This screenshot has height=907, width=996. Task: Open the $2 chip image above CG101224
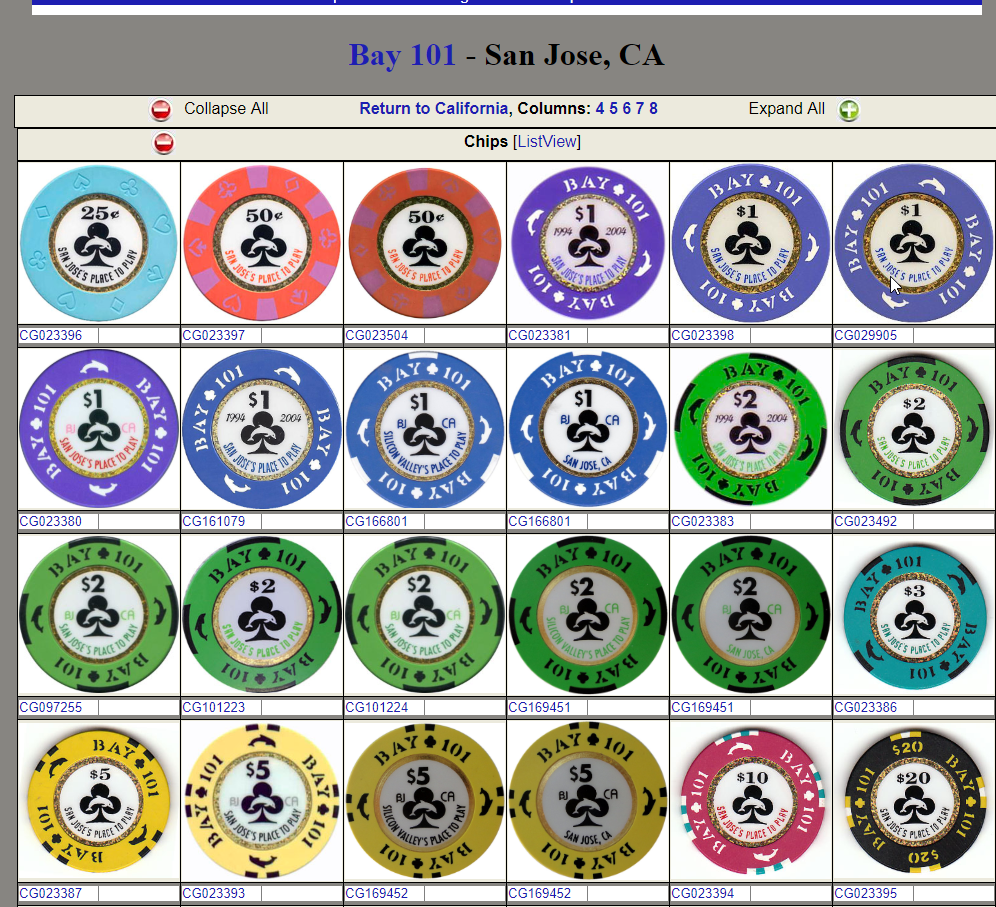click(424, 615)
